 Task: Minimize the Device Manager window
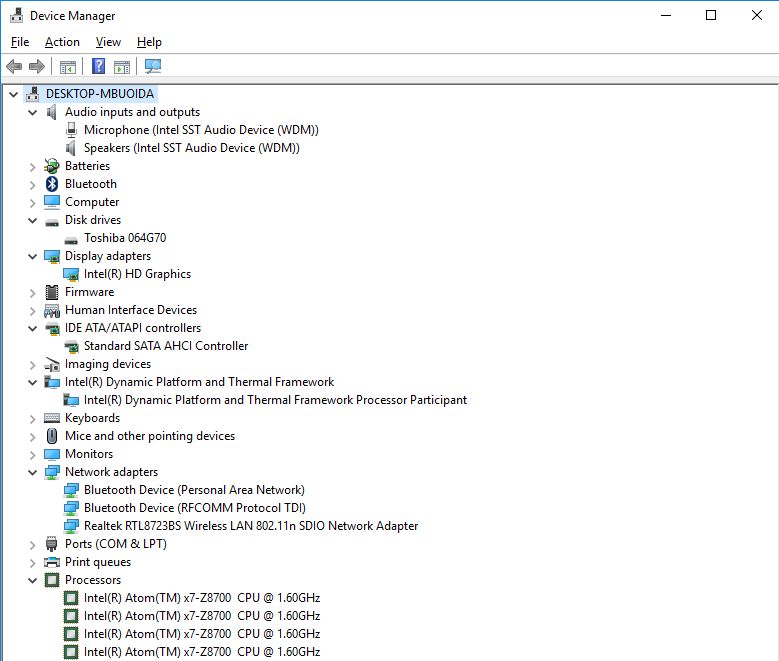(666, 15)
